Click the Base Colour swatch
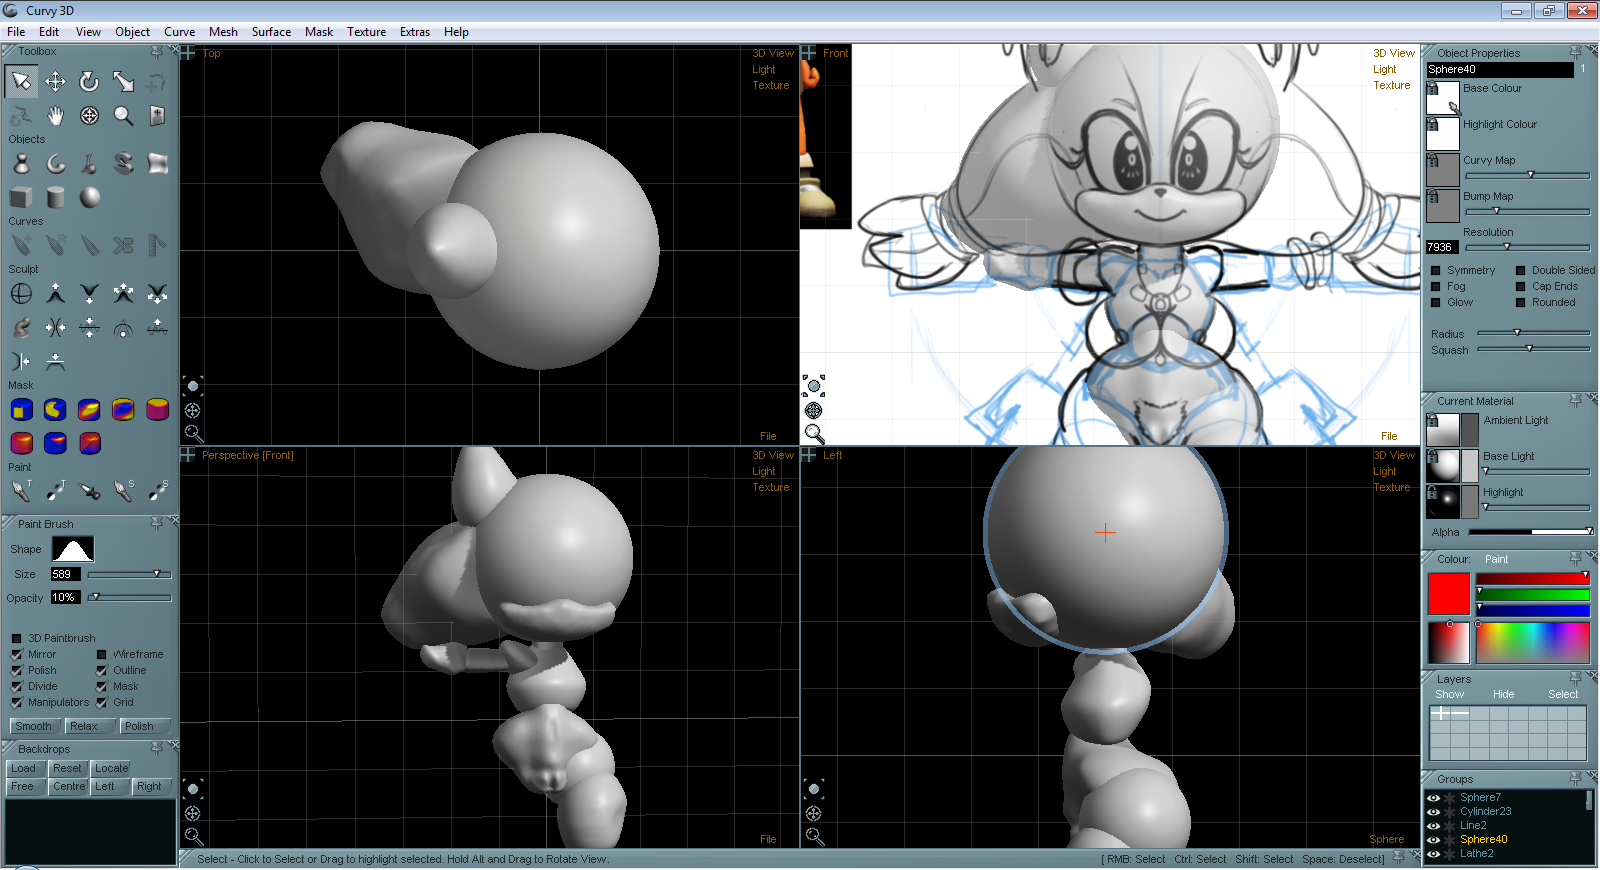Image resolution: width=1602 pixels, height=870 pixels. [x=1442, y=98]
